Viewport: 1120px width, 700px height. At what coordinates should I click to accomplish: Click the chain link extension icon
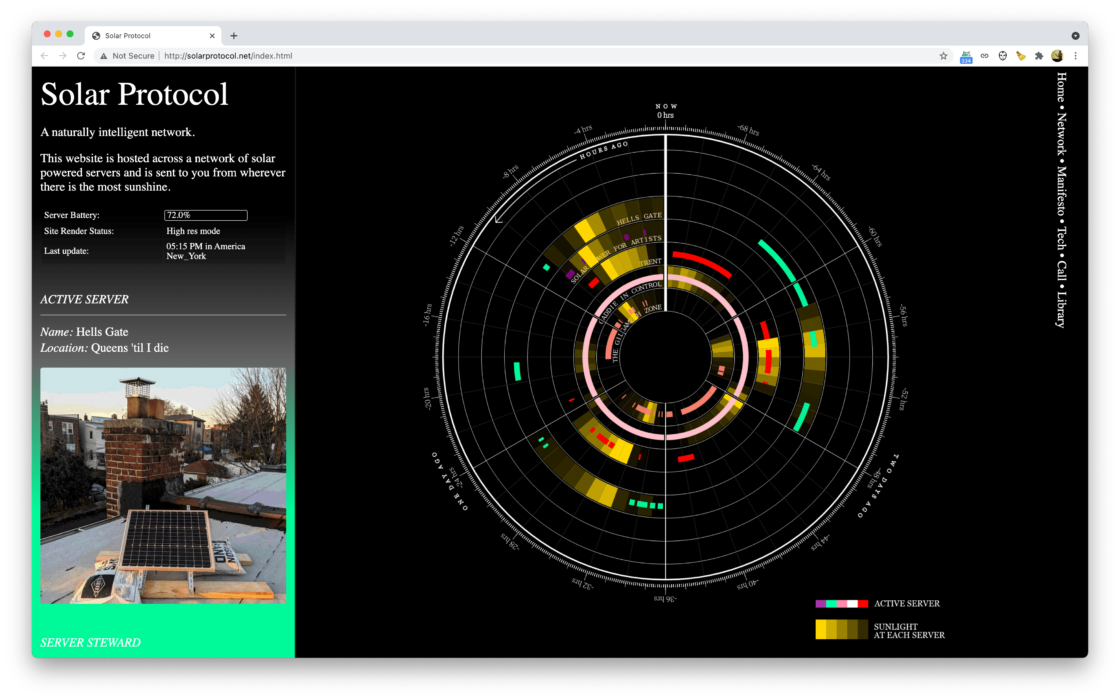pos(985,56)
